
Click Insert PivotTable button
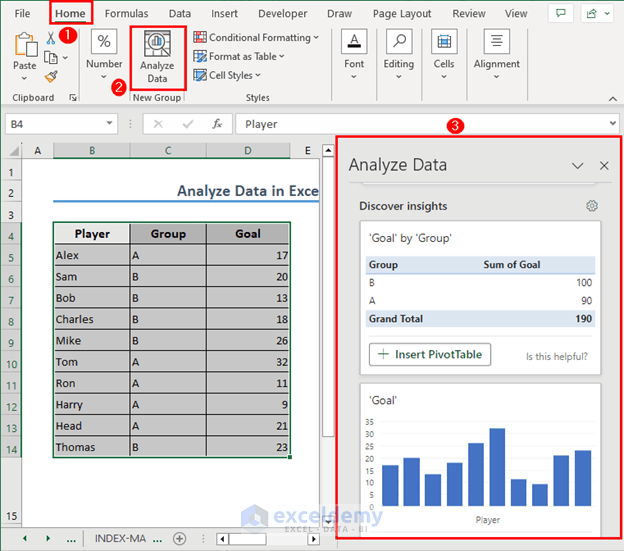point(430,354)
